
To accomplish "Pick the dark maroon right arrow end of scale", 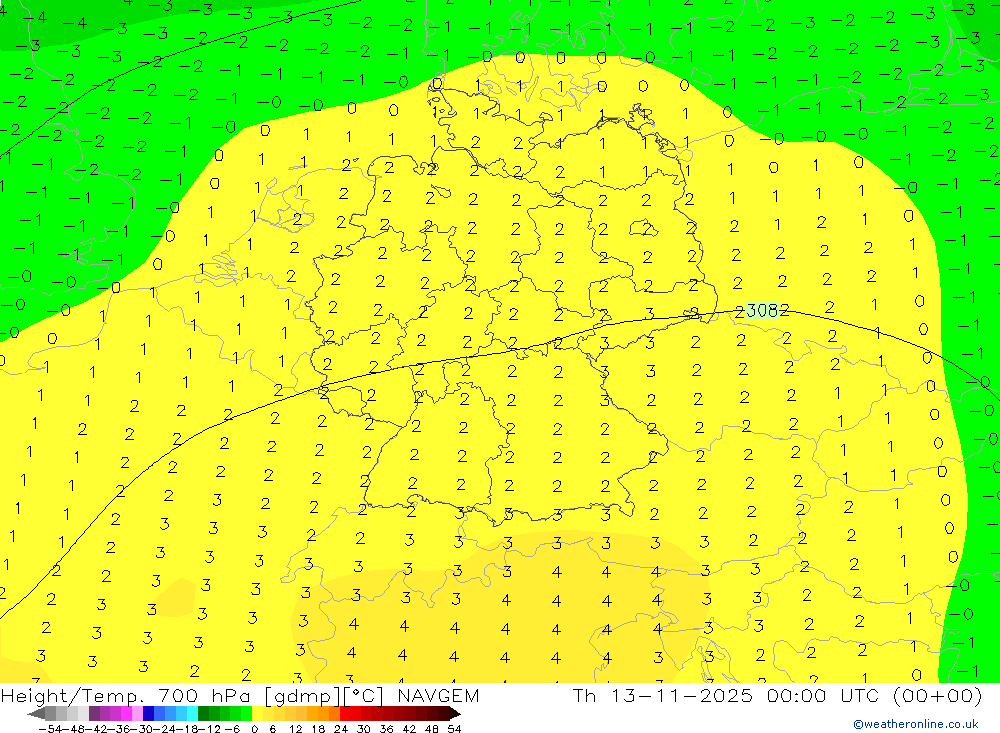I will tap(455, 713).
